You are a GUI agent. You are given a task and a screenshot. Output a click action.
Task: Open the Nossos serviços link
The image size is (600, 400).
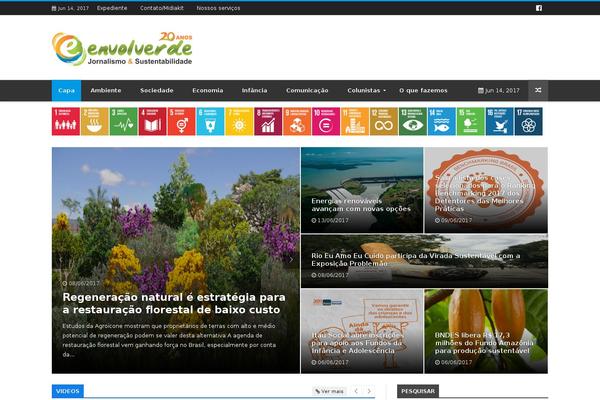[218, 8]
